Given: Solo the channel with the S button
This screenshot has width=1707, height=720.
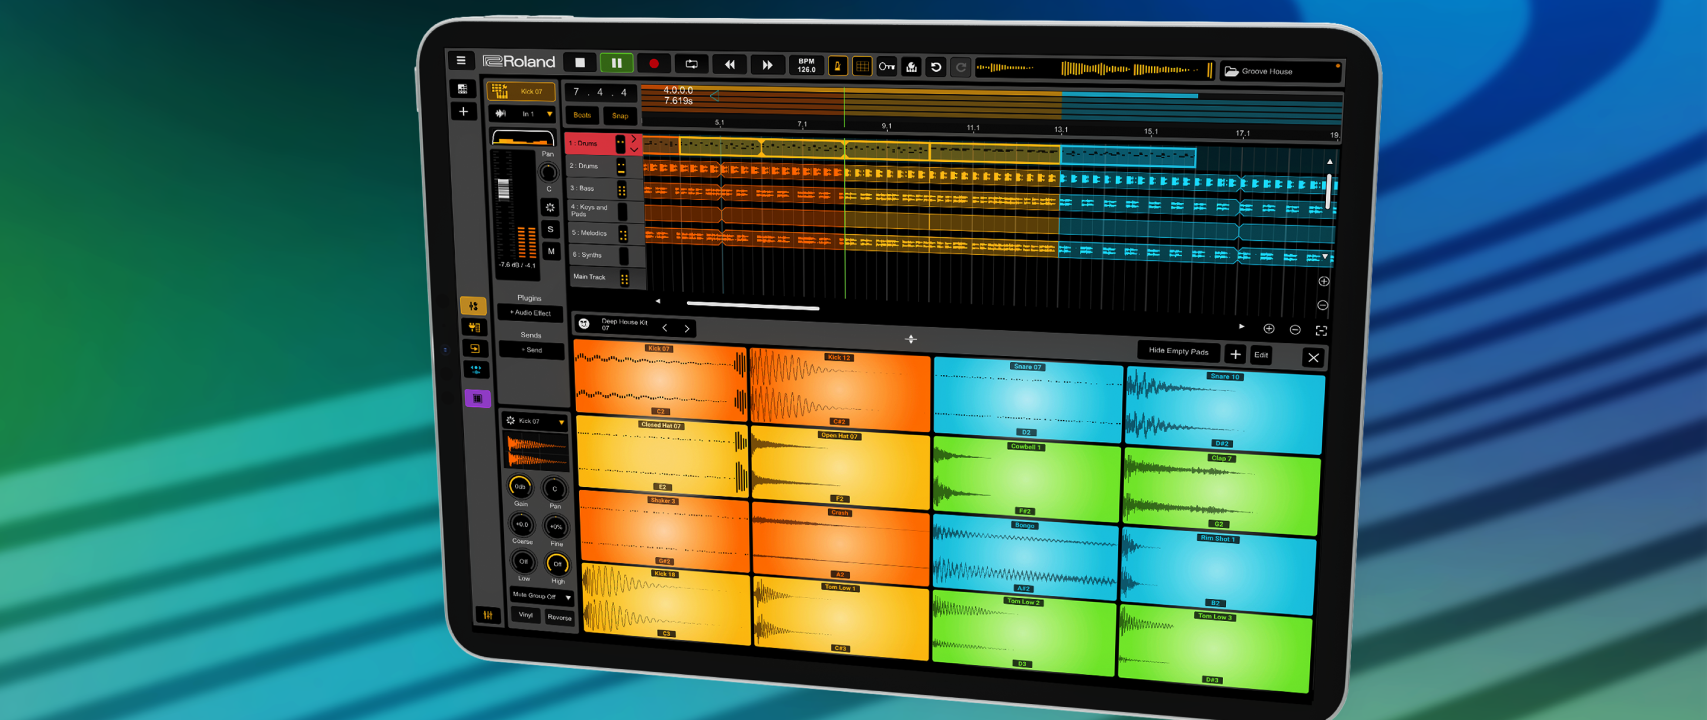Looking at the screenshot, I should point(550,229).
